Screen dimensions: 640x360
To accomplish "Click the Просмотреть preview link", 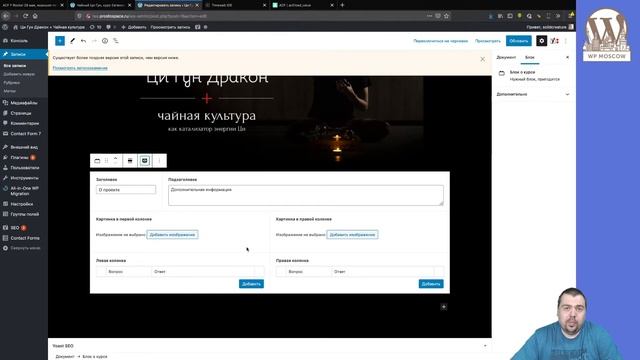I will click(488, 41).
